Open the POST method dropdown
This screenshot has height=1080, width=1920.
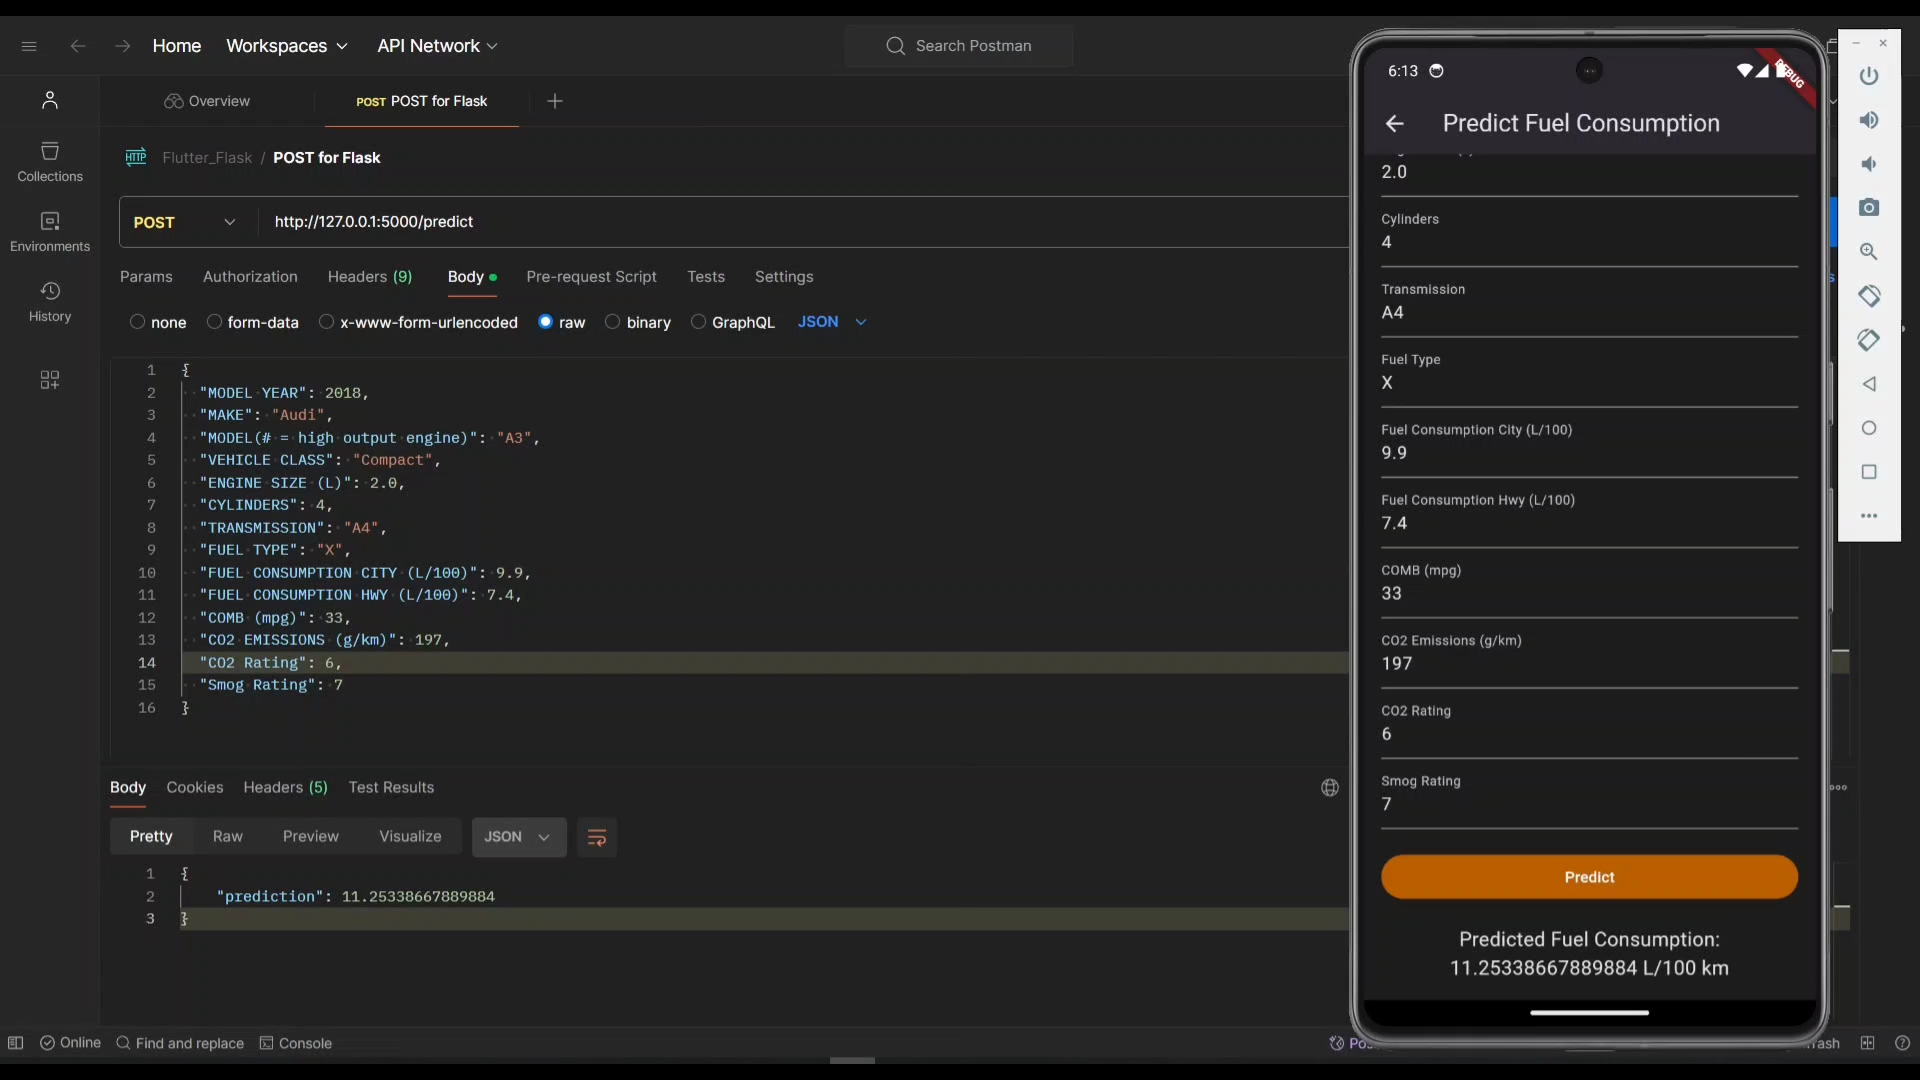click(x=185, y=222)
